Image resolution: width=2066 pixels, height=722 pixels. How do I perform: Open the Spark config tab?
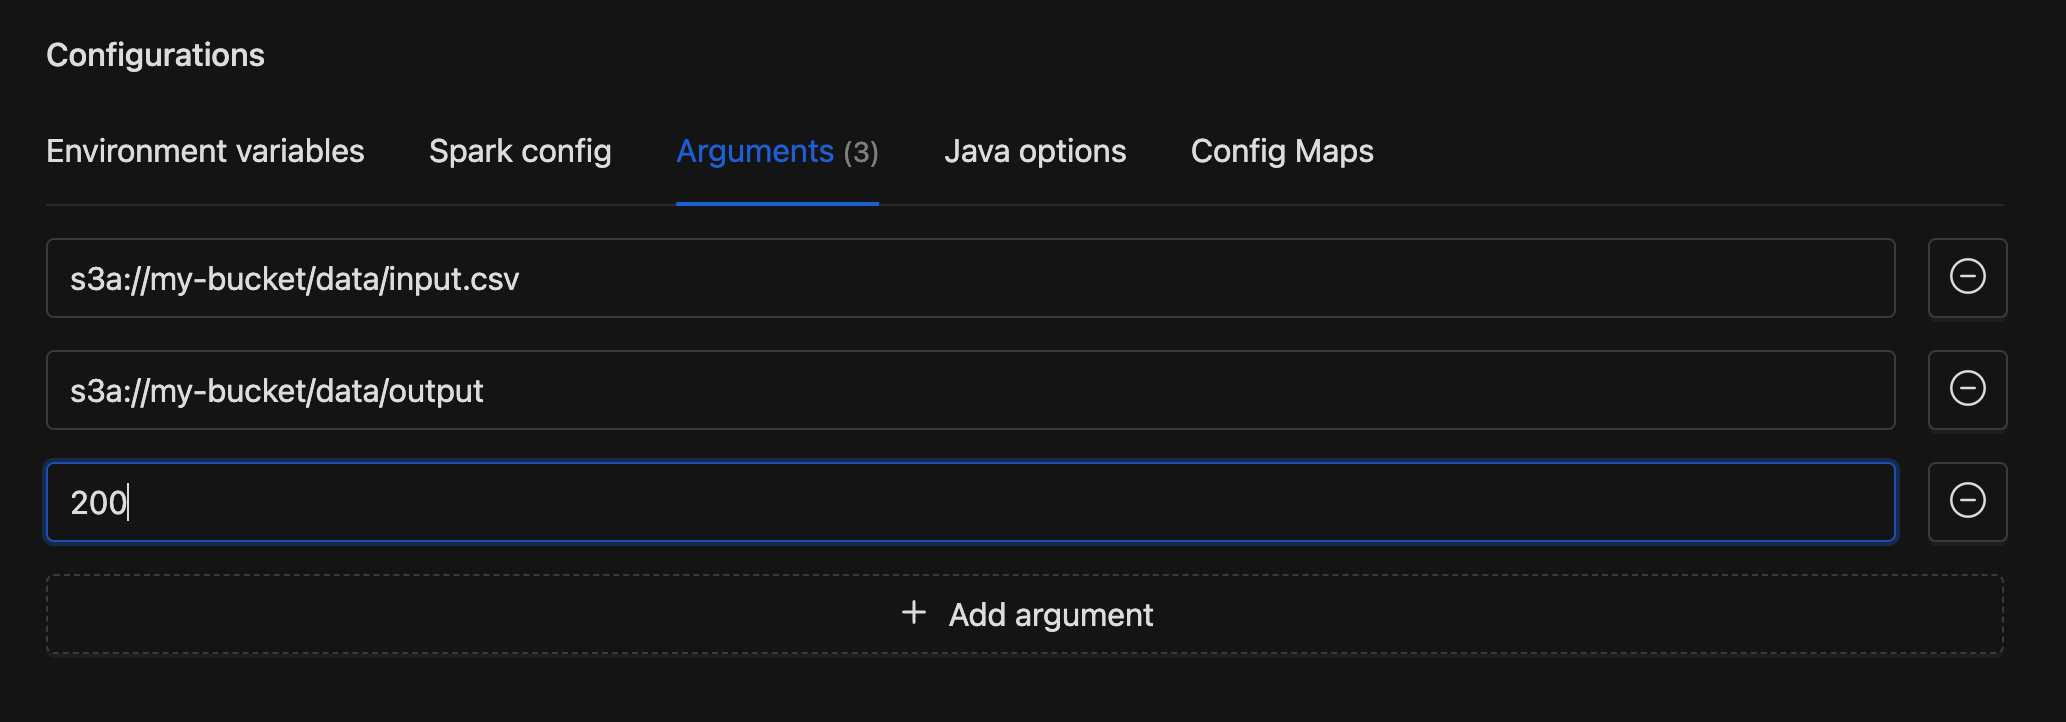pos(520,152)
